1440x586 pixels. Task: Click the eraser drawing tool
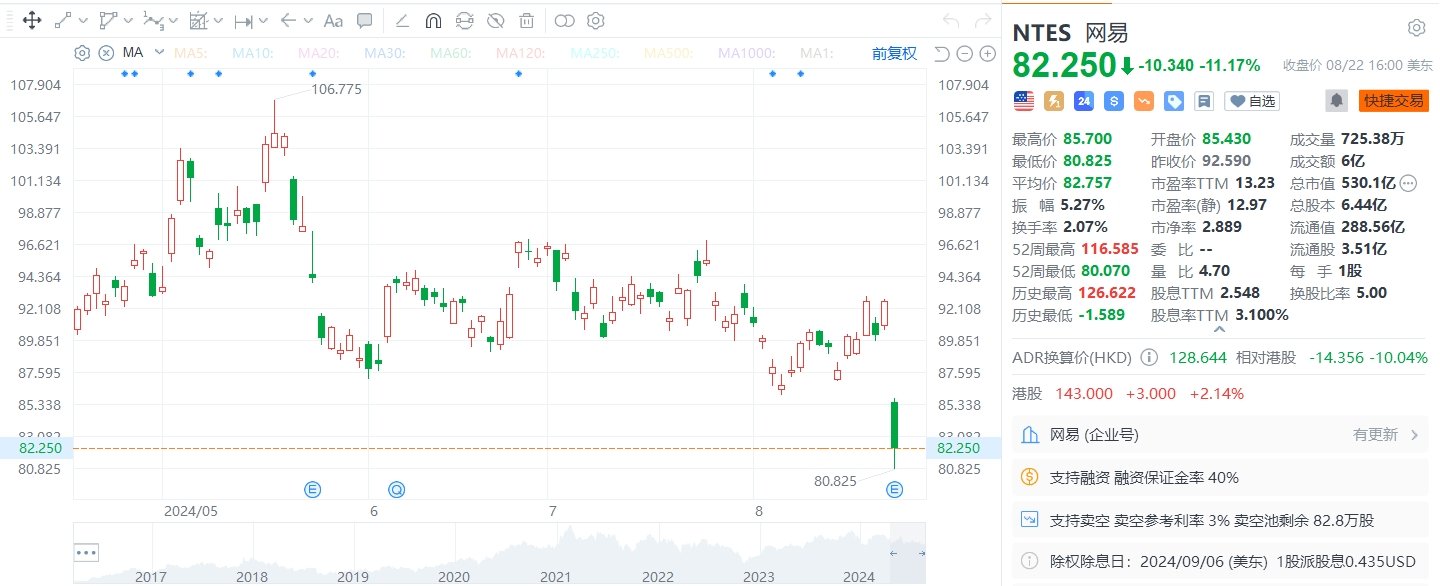(x=402, y=20)
